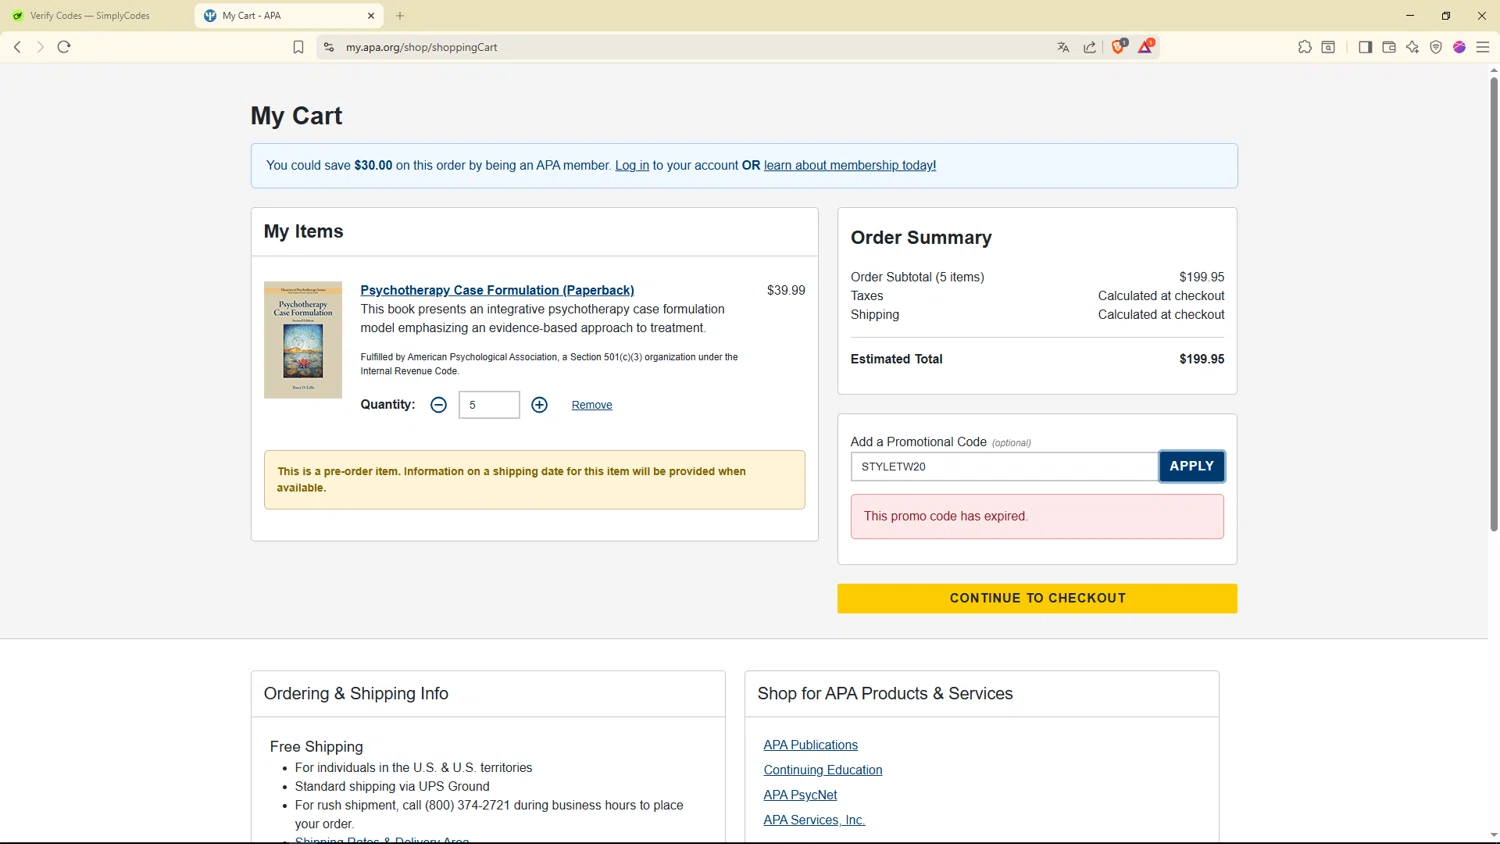Screen dimensions: 1500x844
Task: Open Brave Wallet icon
Action: click(x=1389, y=47)
